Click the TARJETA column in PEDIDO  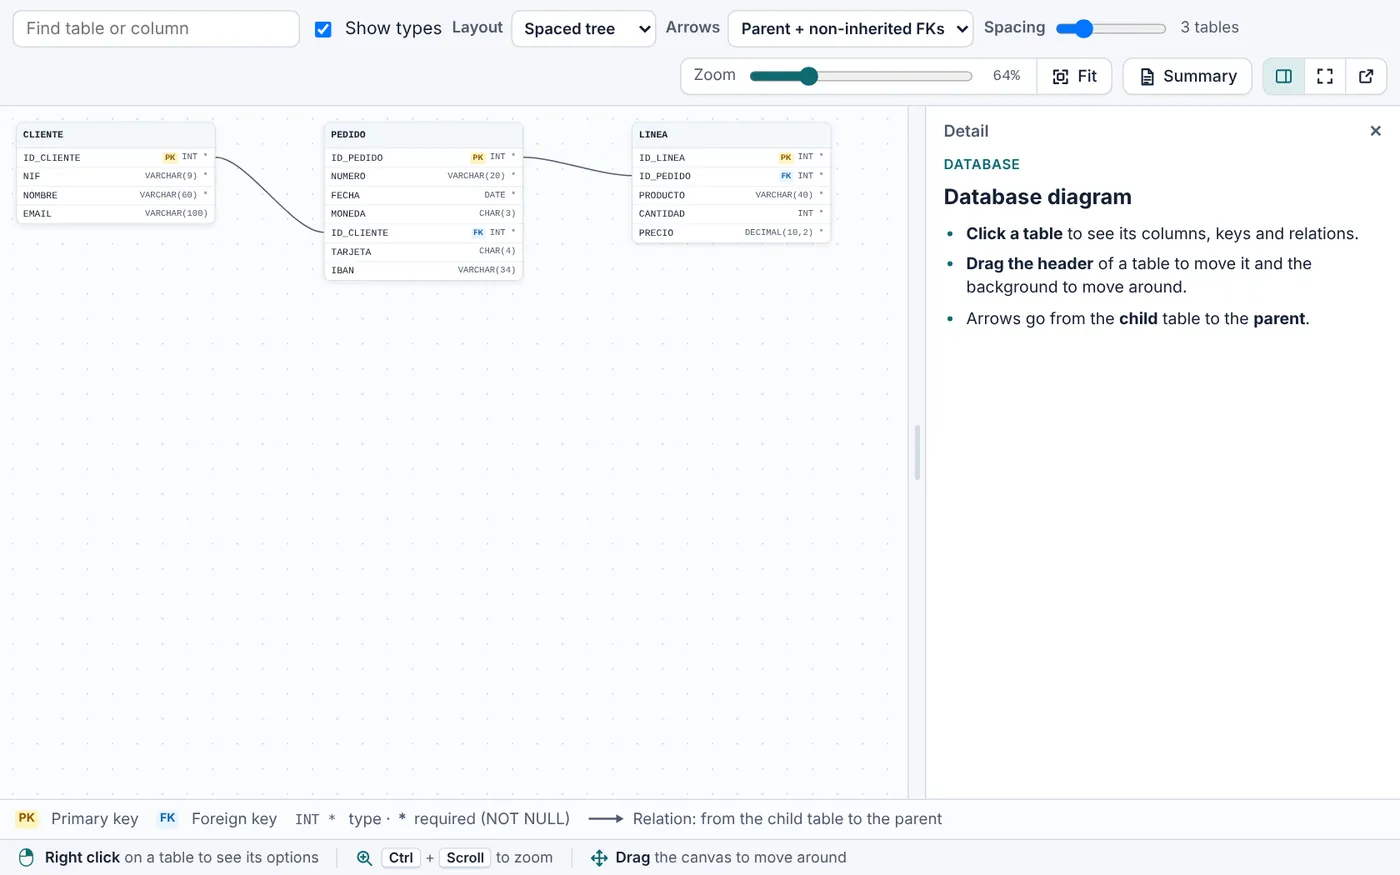(x=423, y=251)
